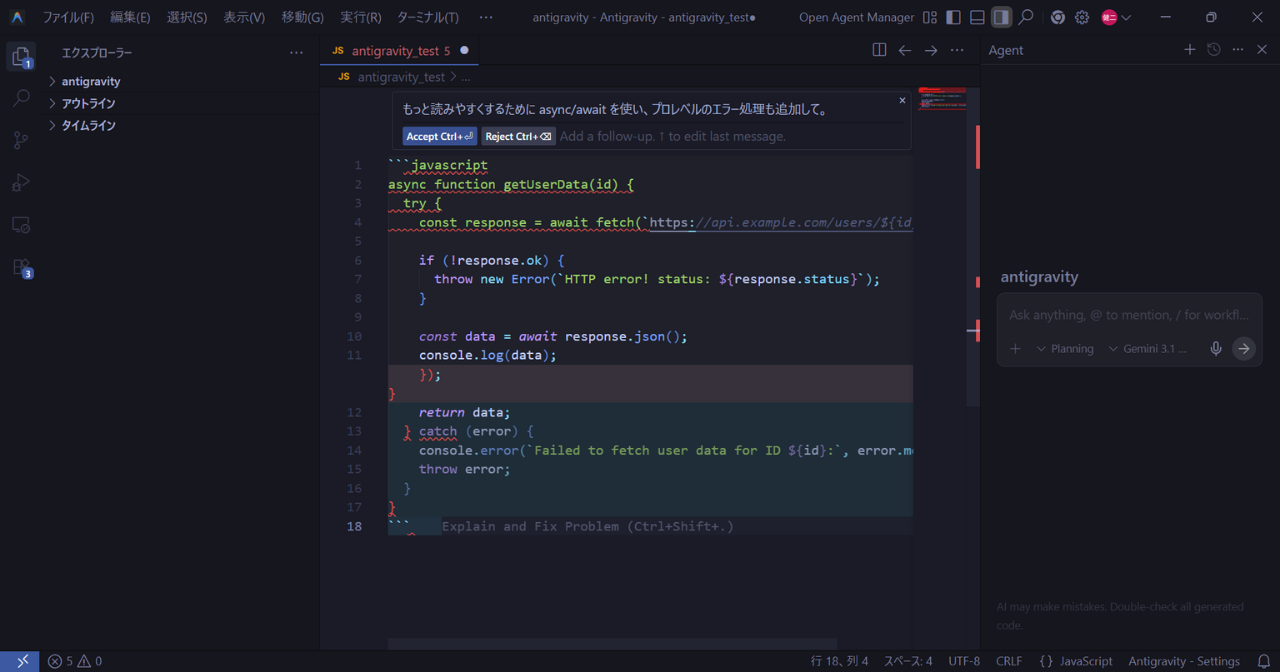Image resolution: width=1280 pixels, height=672 pixels.
Task: Open the 実行(R) menu
Action: tap(360, 17)
